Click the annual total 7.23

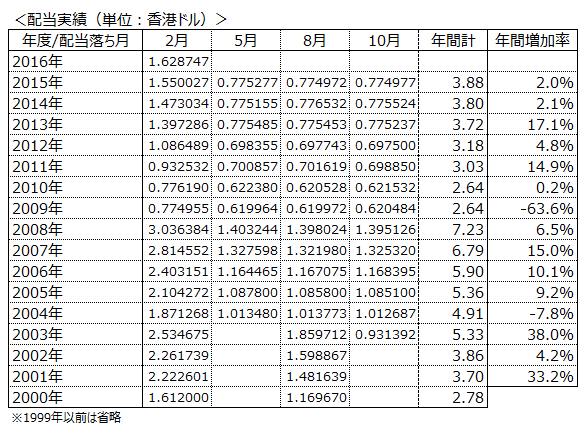point(468,229)
